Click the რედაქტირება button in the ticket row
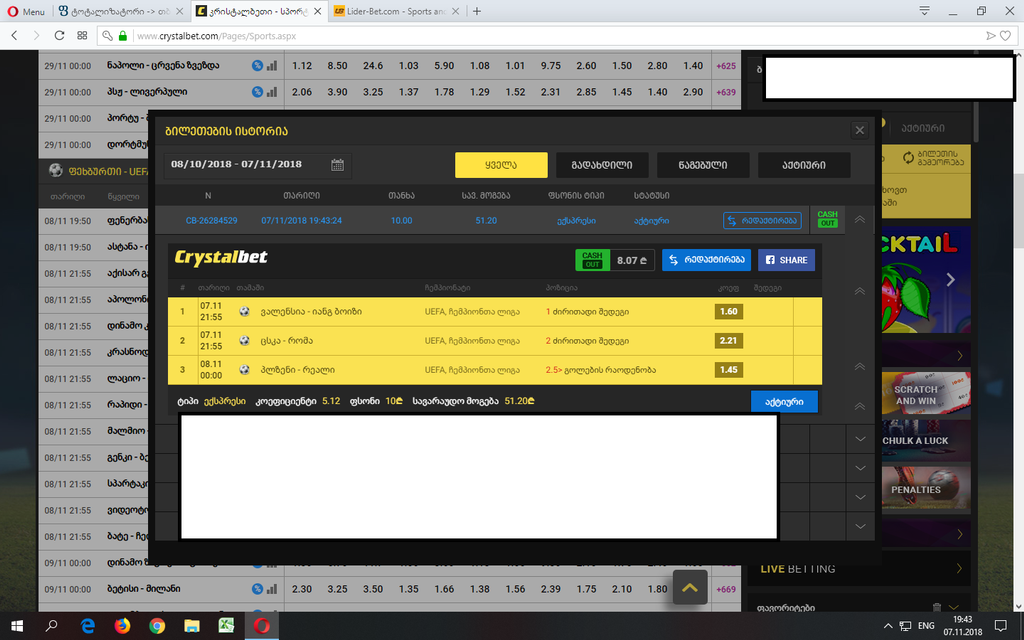The height and width of the screenshot is (640, 1024). coord(762,221)
